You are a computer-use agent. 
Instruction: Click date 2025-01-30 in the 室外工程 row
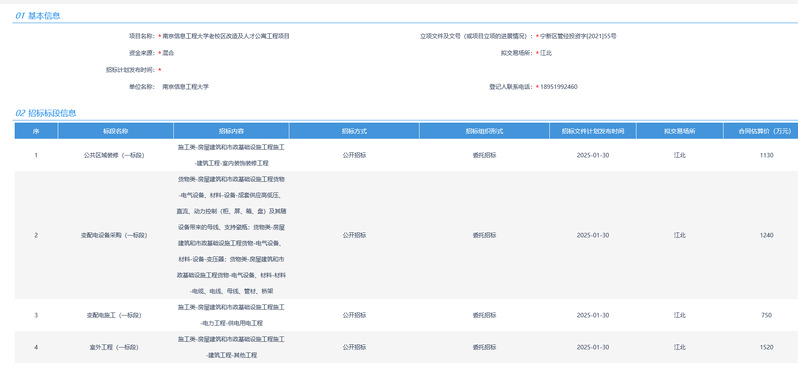pyautogui.click(x=592, y=347)
